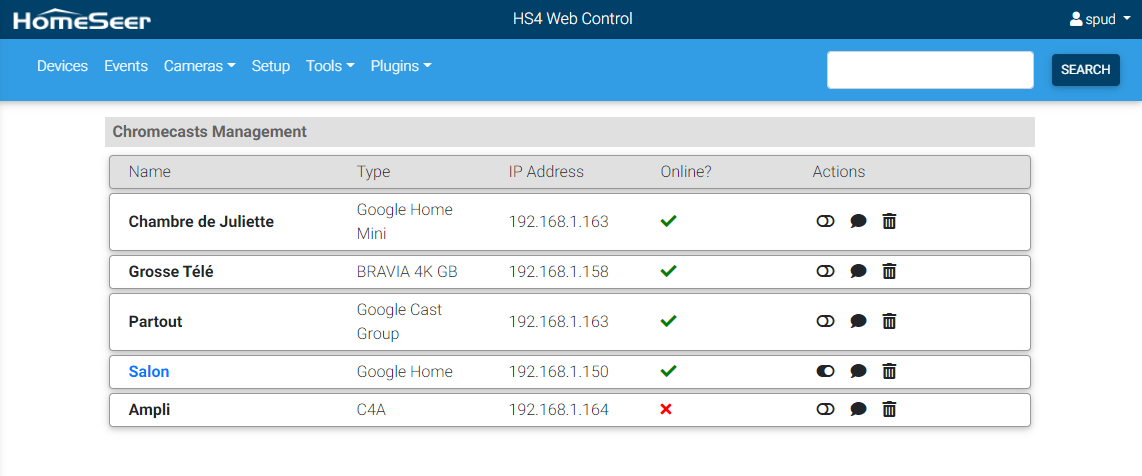Screen dimensions: 1142x476
Task: Click trash icon in Grosse Télé row
Action: (889, 272)
